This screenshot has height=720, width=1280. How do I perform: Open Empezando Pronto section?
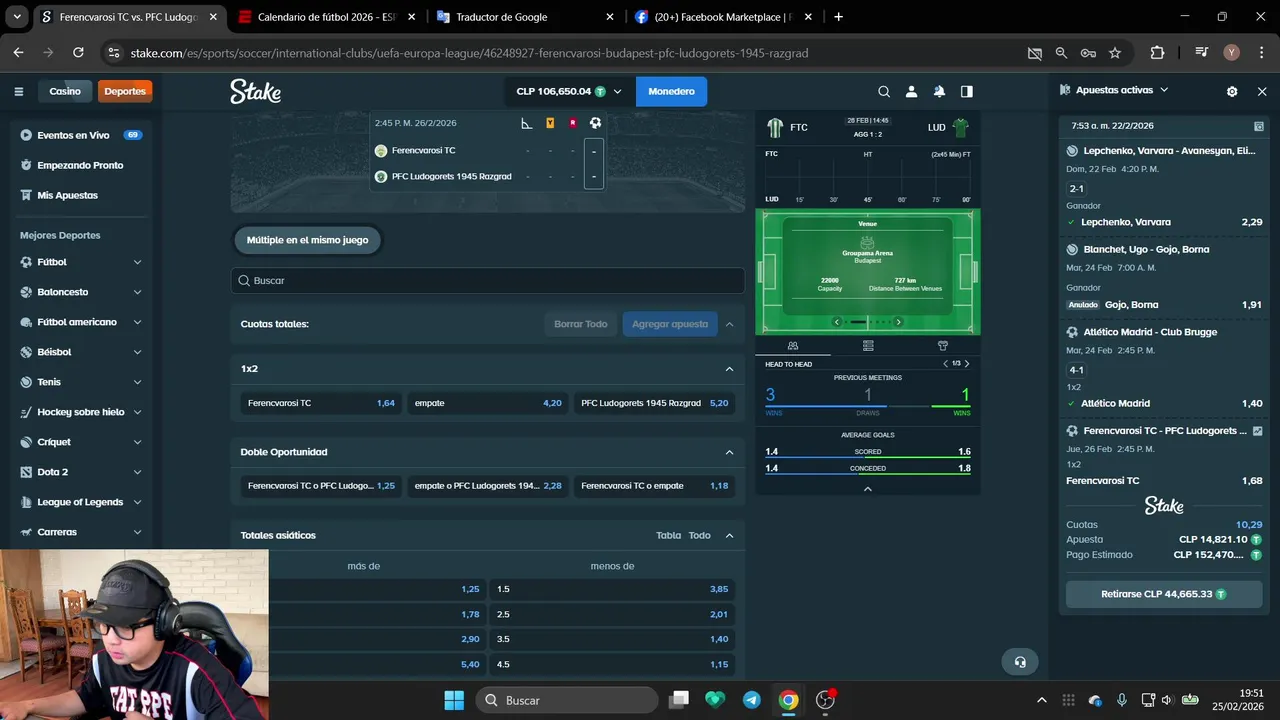pyautogui.click(x=80, y=165)
